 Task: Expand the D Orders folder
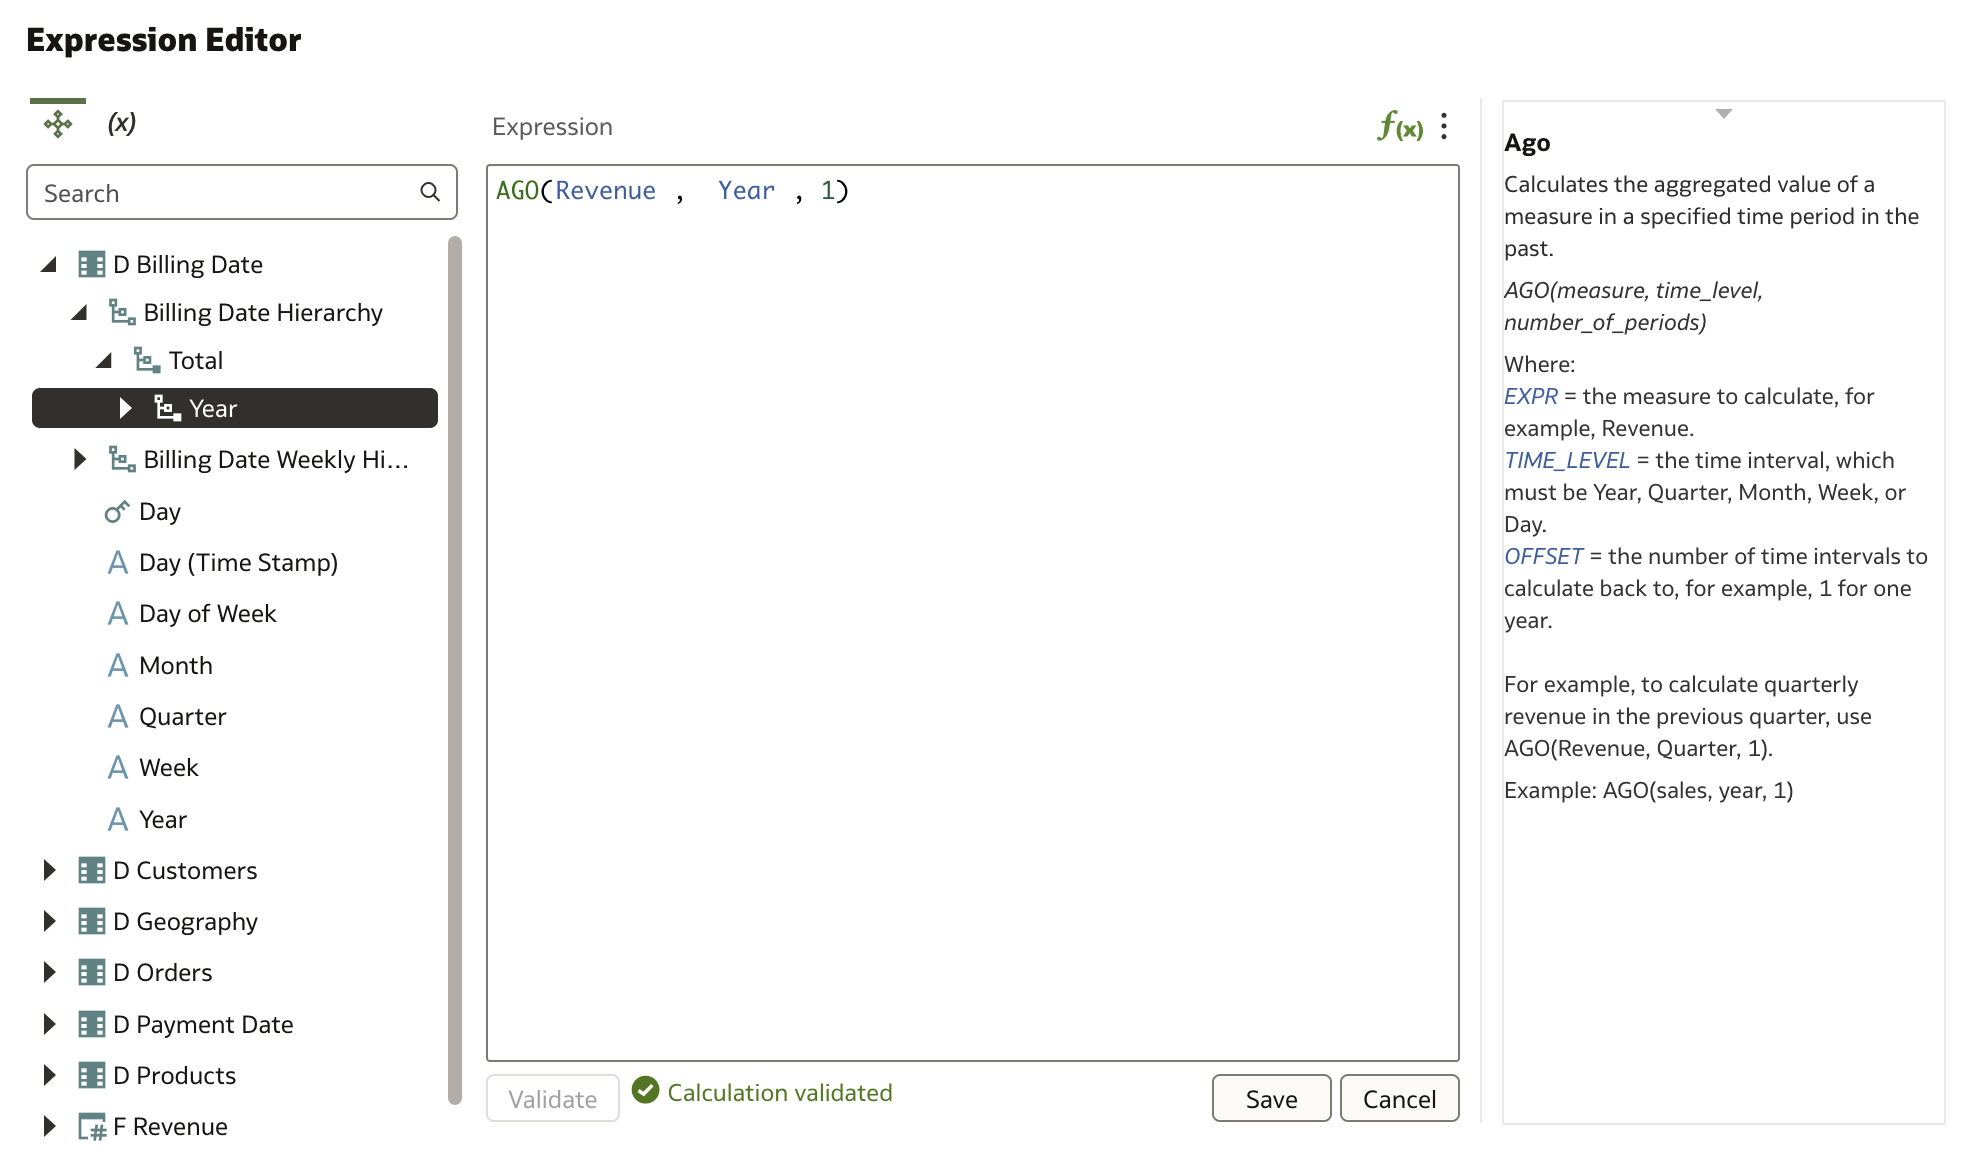pos(49,972)
